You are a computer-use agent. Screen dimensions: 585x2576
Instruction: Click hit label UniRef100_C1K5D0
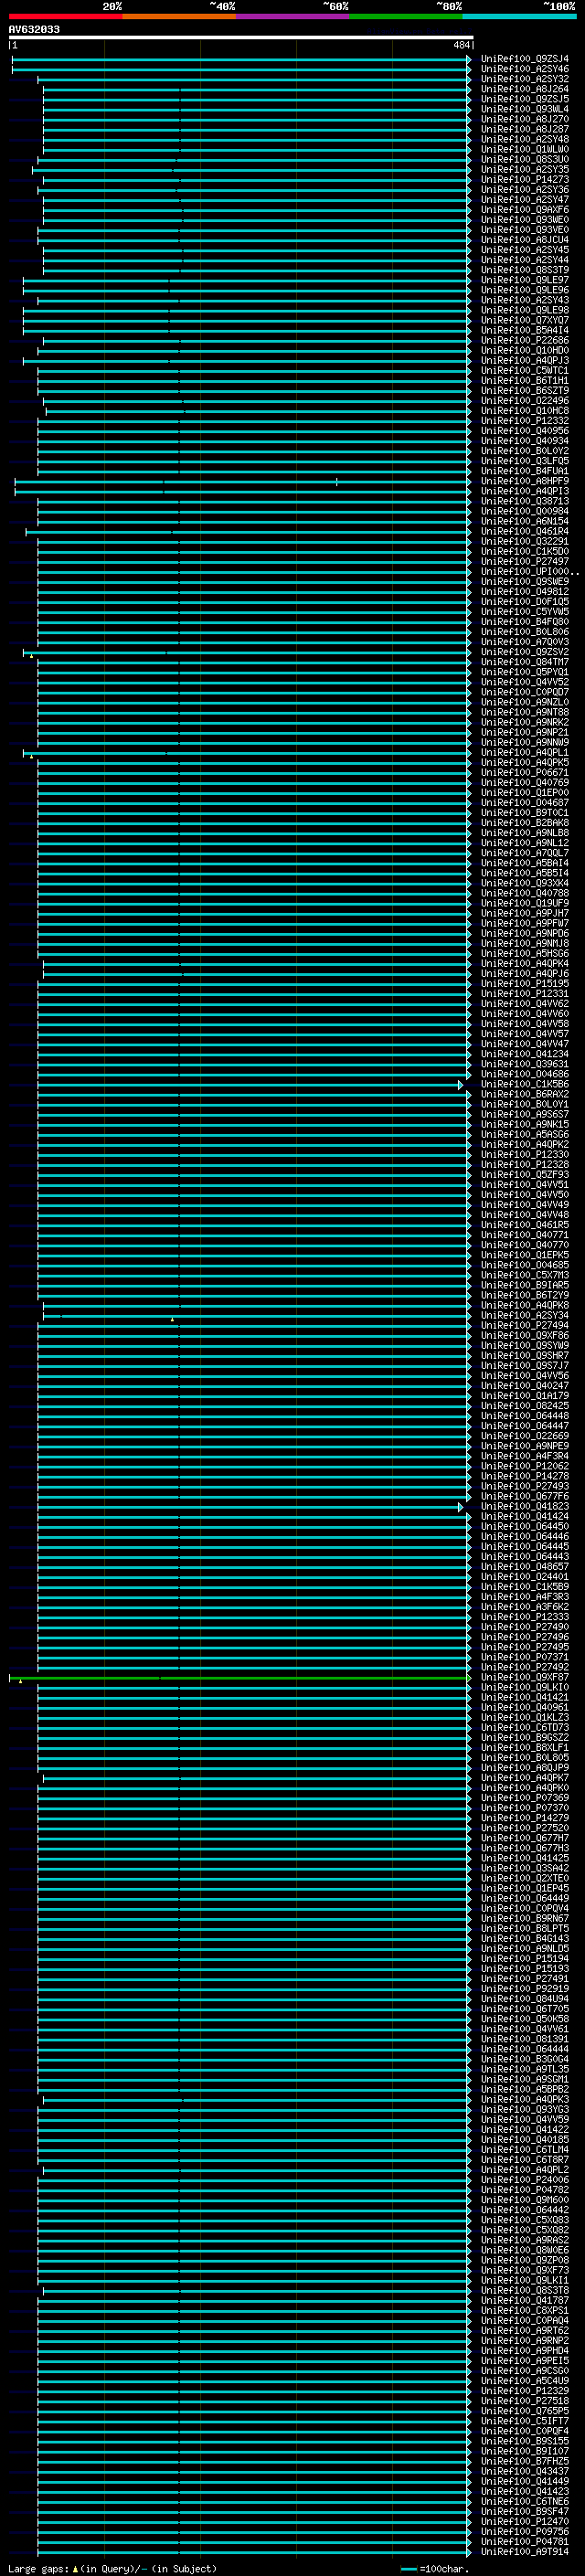(525, 552)
